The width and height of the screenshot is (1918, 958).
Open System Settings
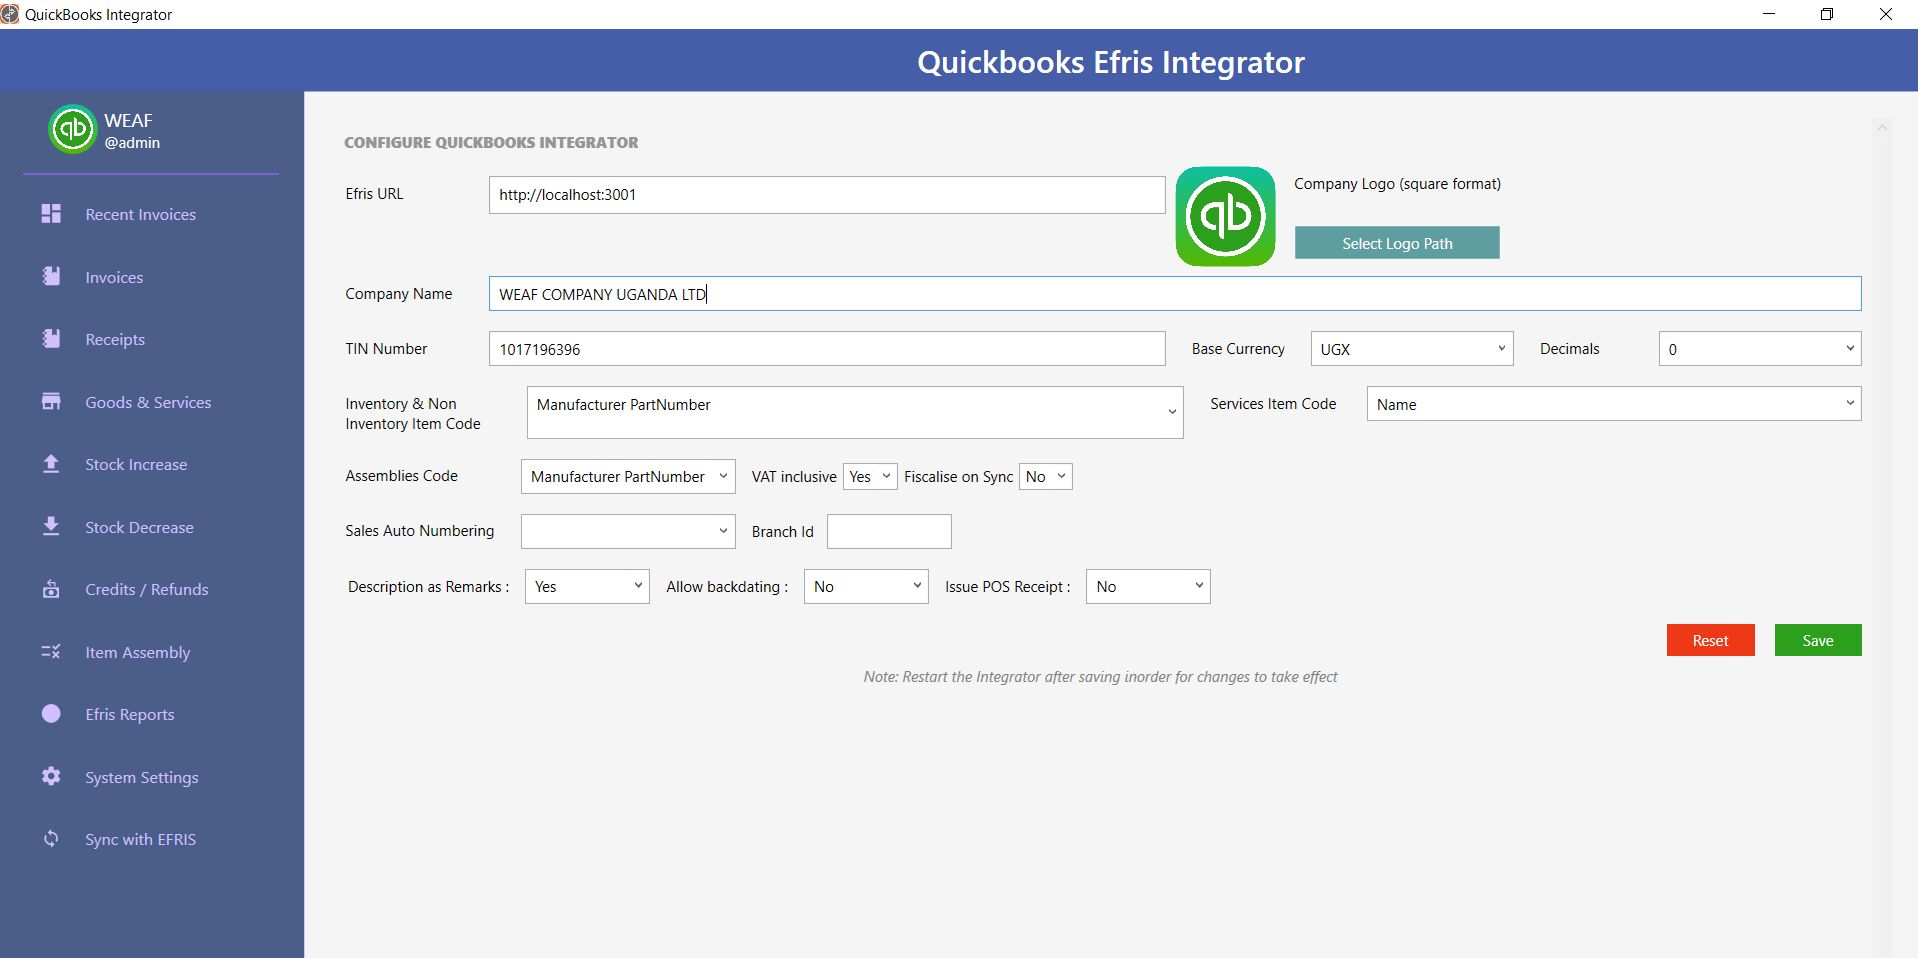(x=142, y=777)
